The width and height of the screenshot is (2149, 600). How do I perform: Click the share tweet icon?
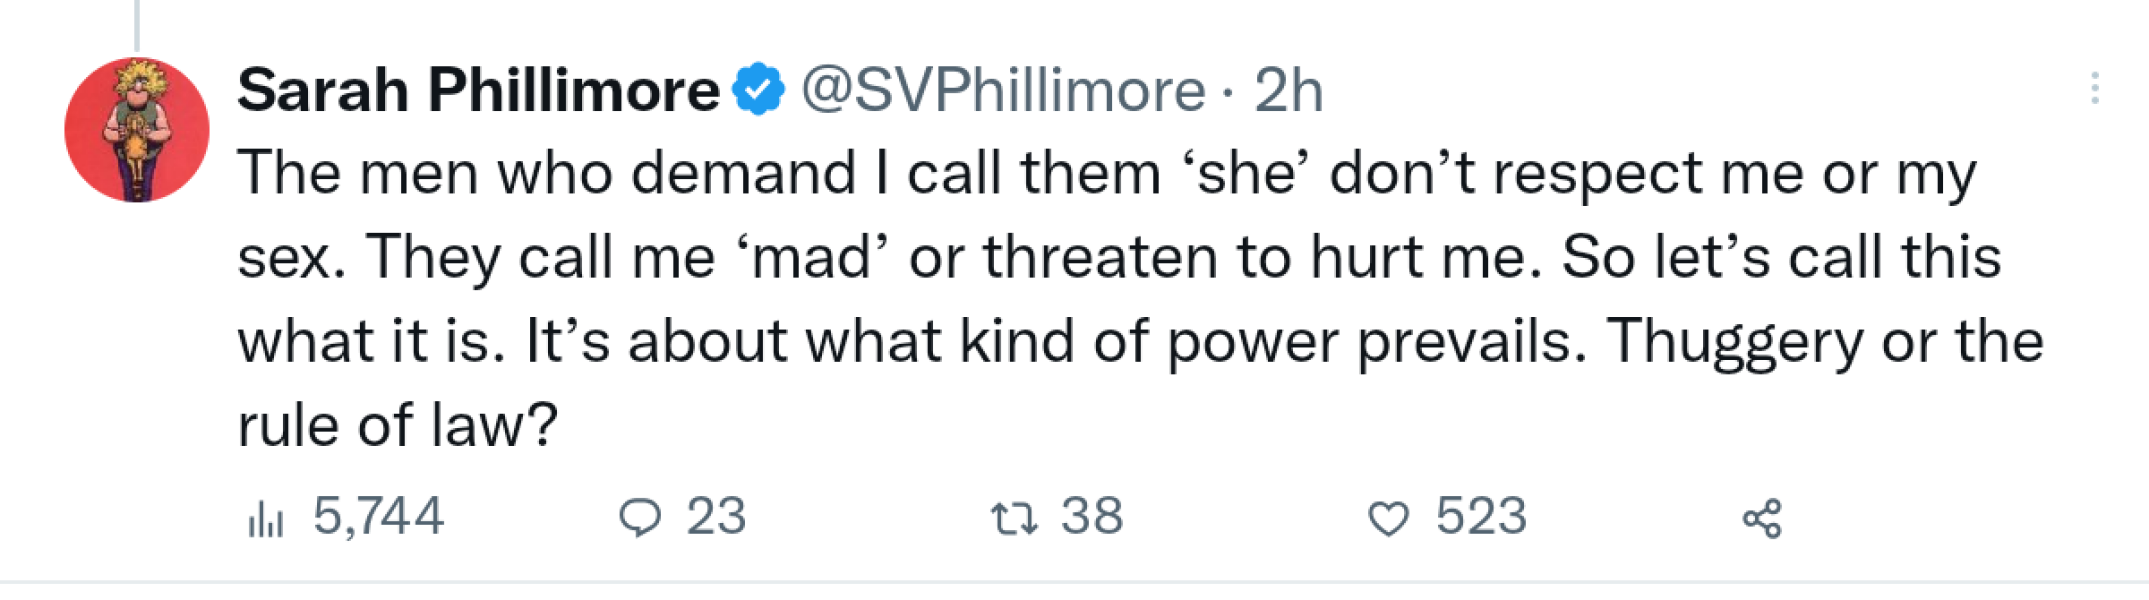pos(1762,518)
